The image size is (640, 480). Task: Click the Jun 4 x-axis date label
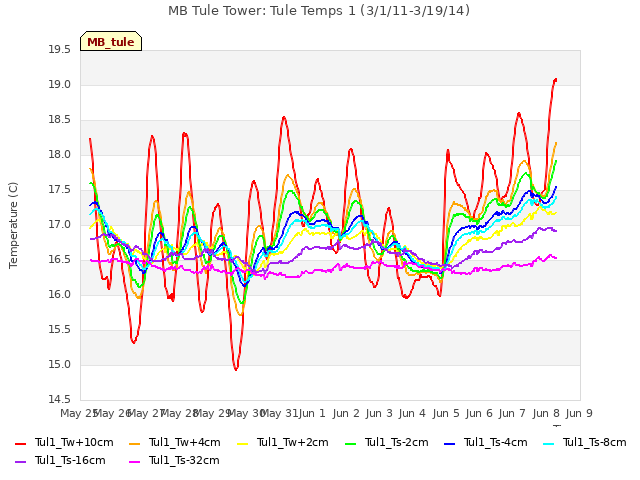[413, 413]
